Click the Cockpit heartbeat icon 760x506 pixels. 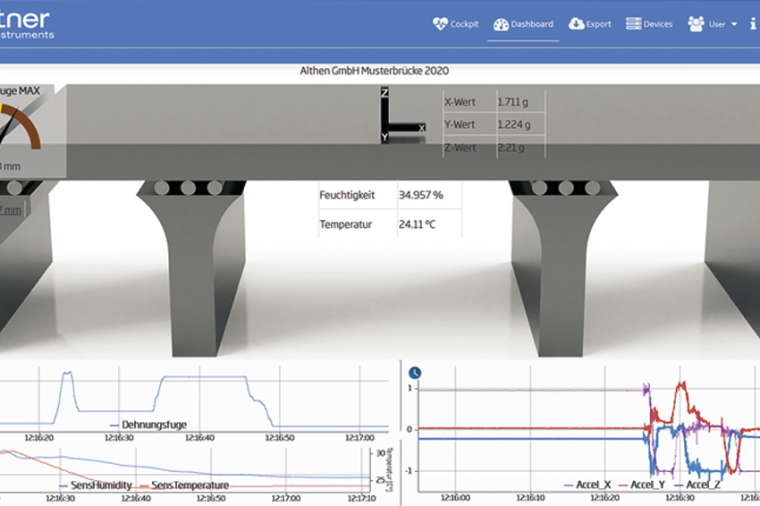click(x=439, y=23)
